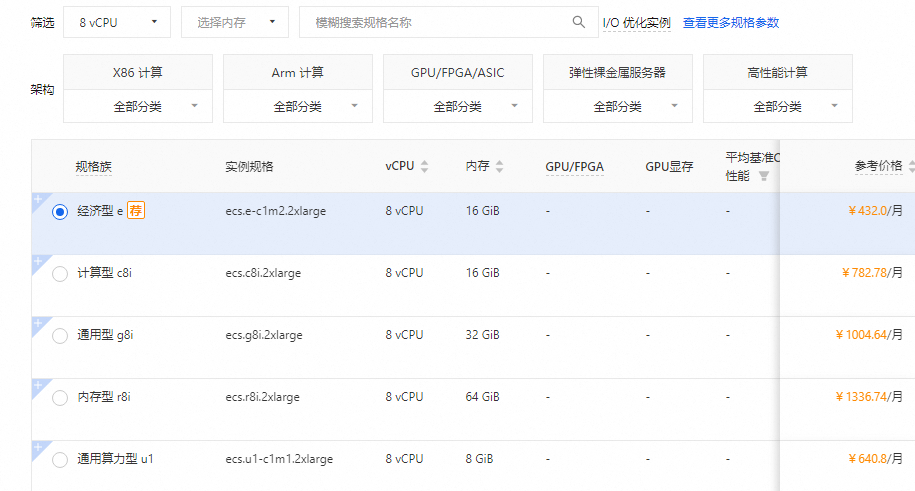Select 计算型 c8i radio button
This screenshot has height=491, width=915.
click(x=60, y=273)
